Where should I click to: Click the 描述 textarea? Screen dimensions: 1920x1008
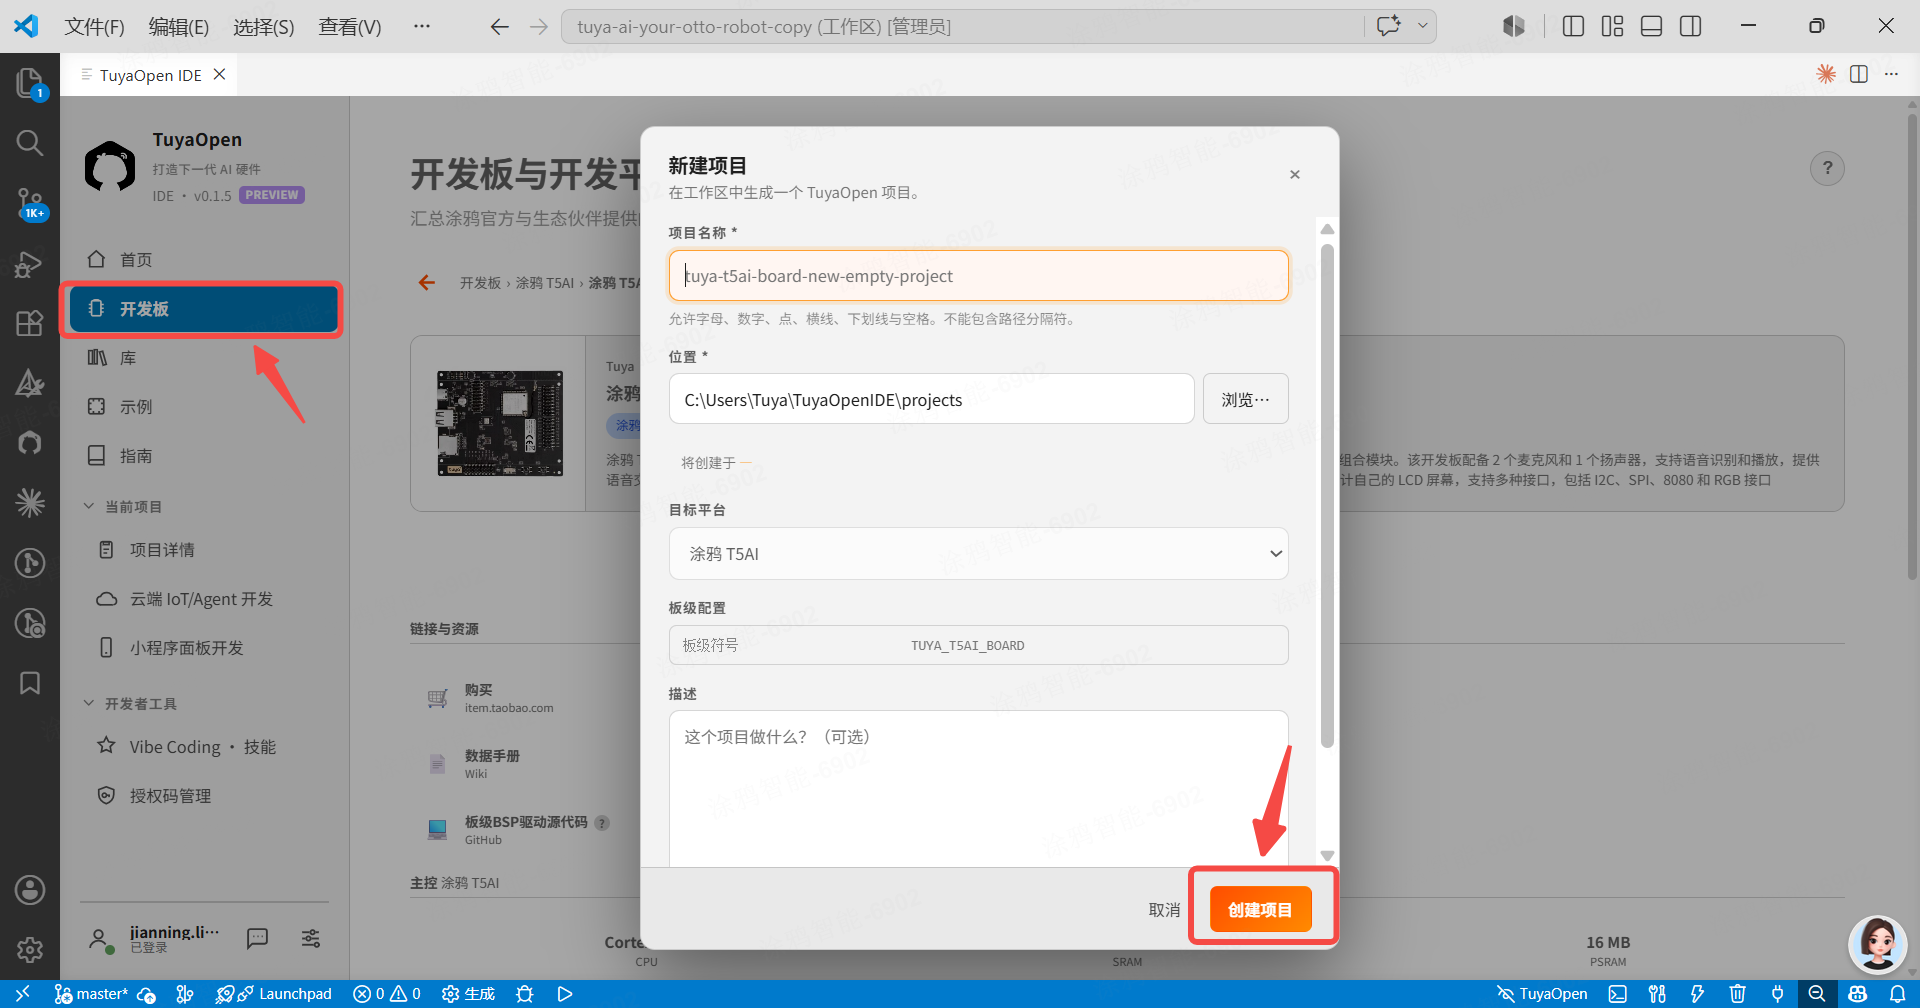(978, 788)
